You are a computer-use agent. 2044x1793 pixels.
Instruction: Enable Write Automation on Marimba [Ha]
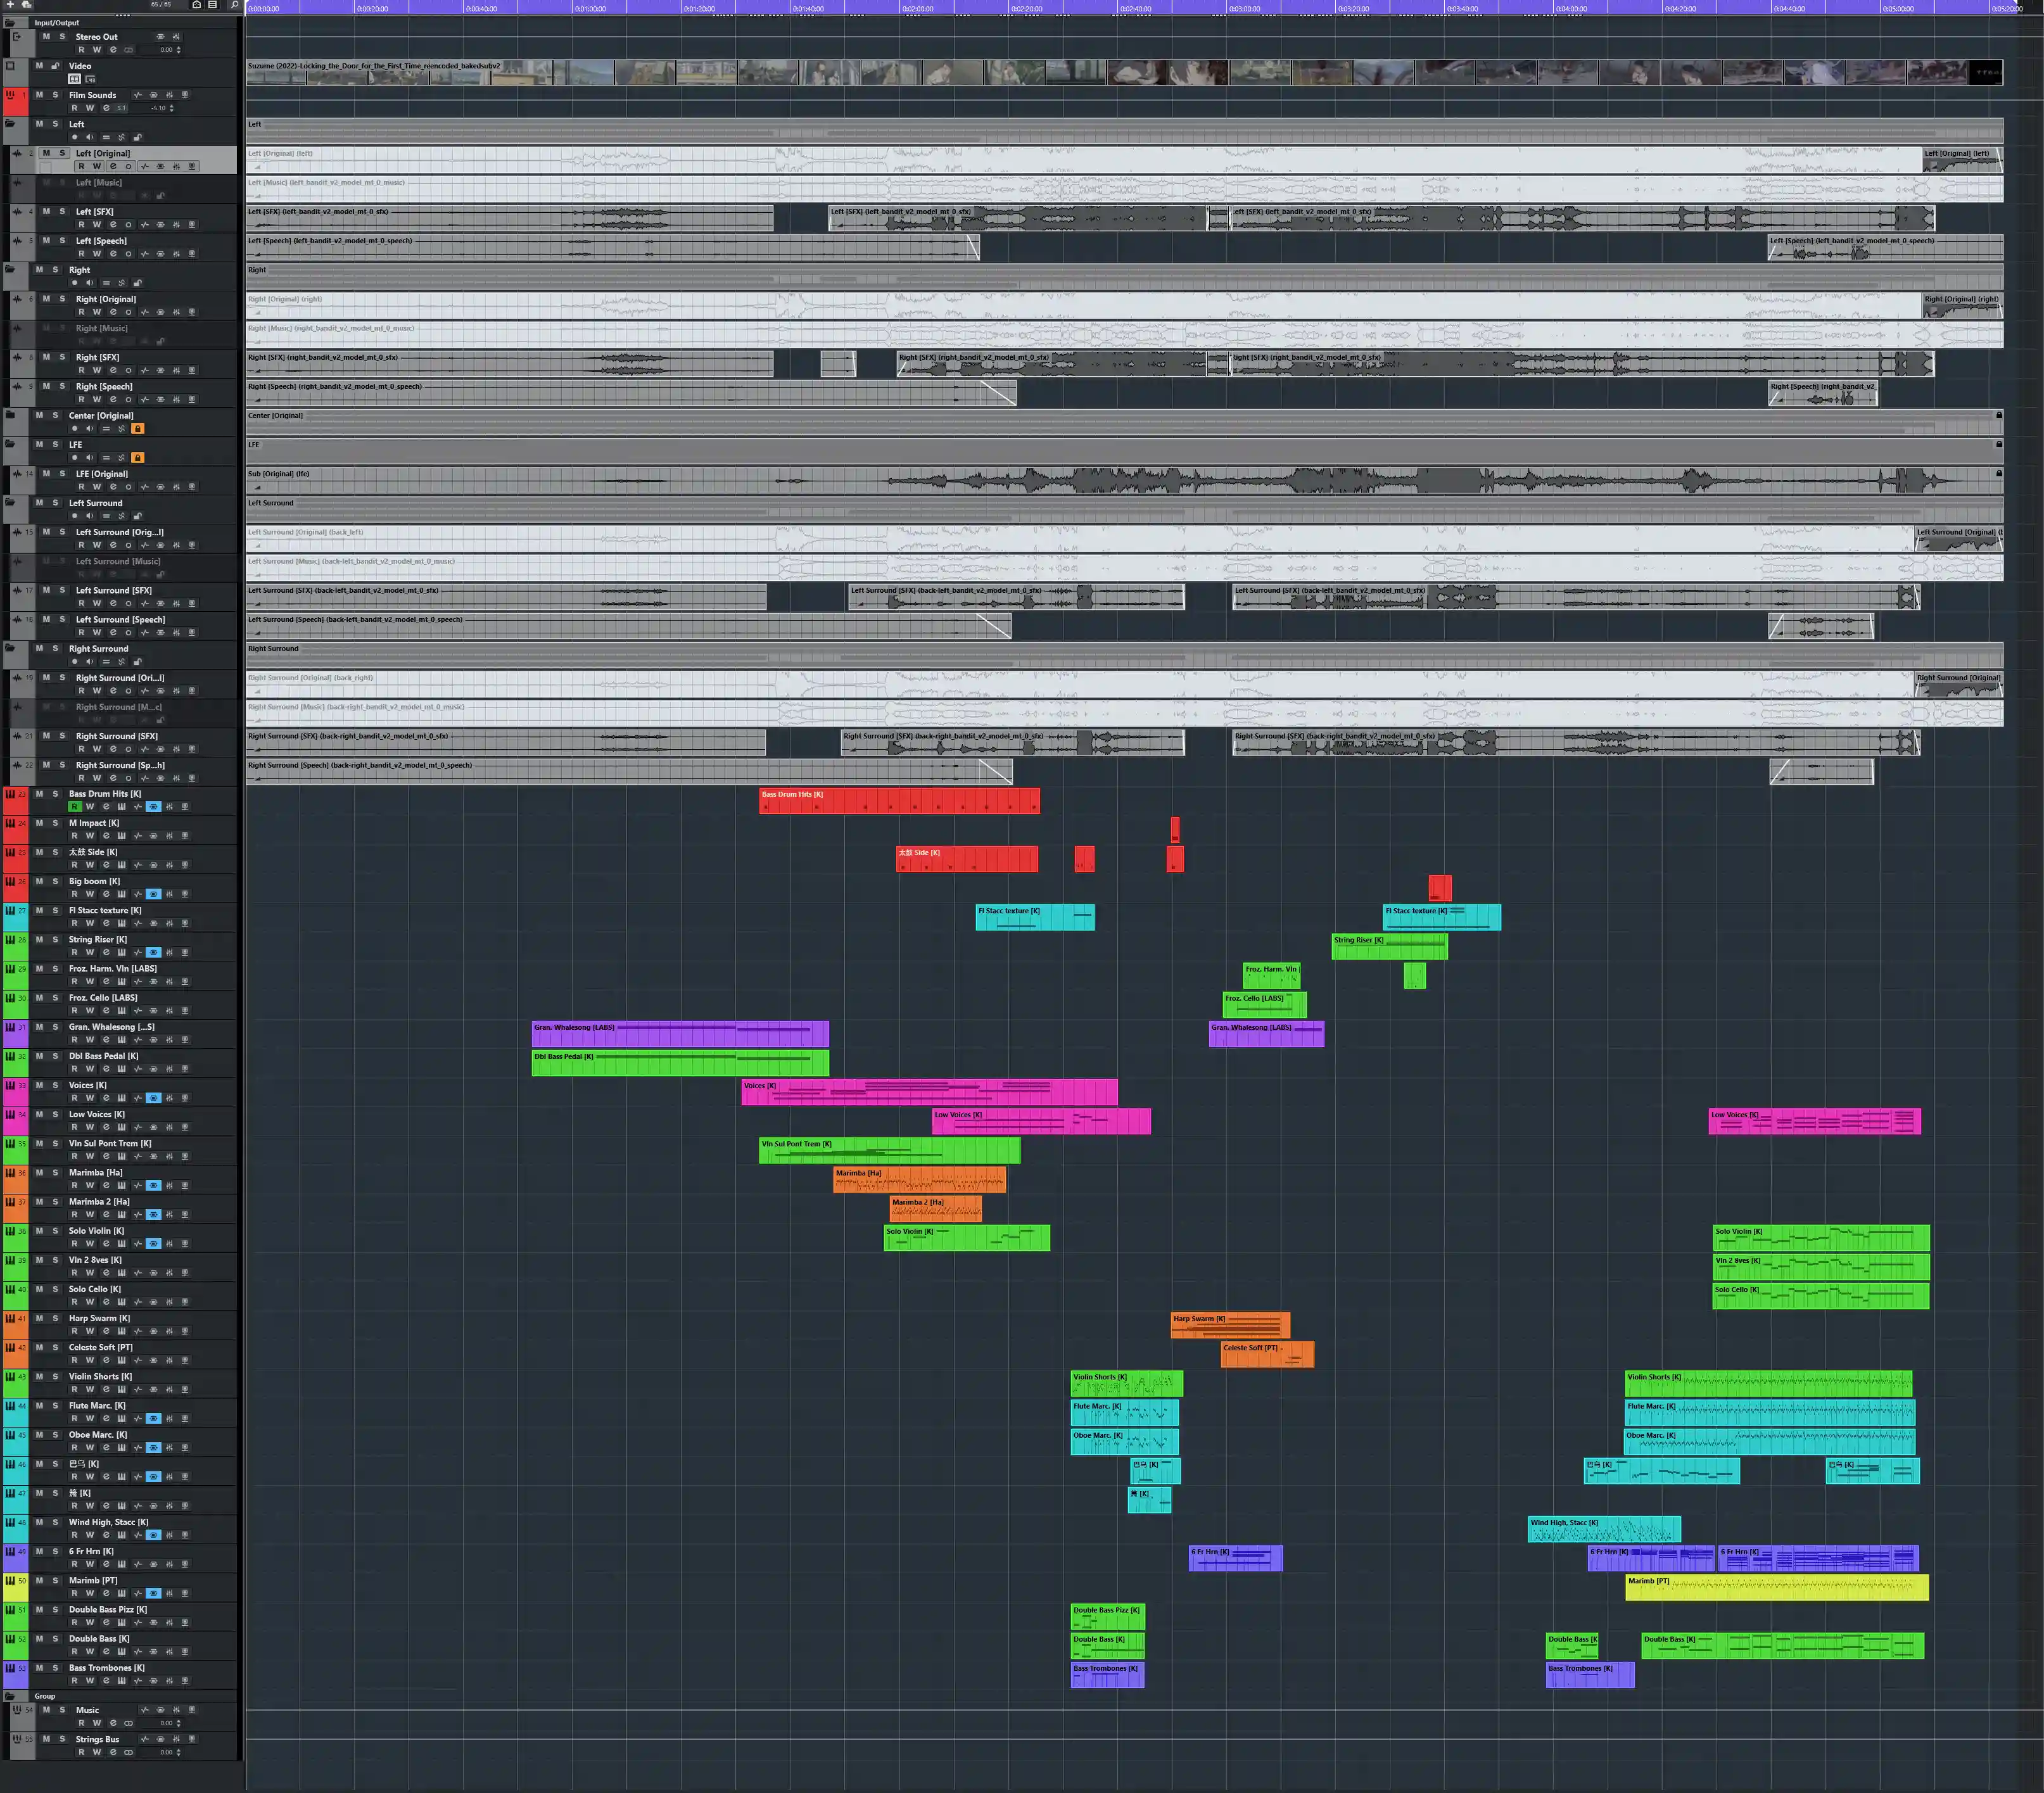click(x=90, y=1185)
